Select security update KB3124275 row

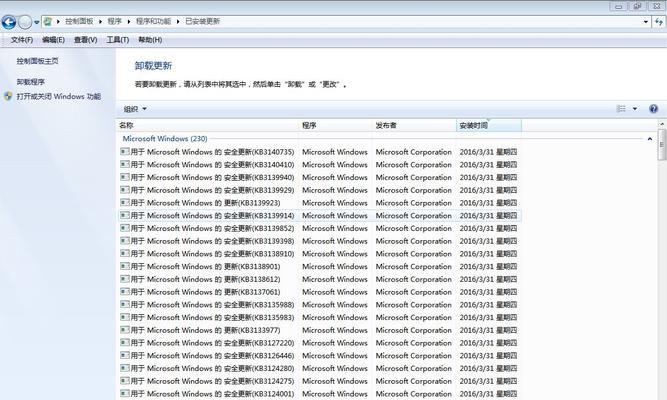319,381
